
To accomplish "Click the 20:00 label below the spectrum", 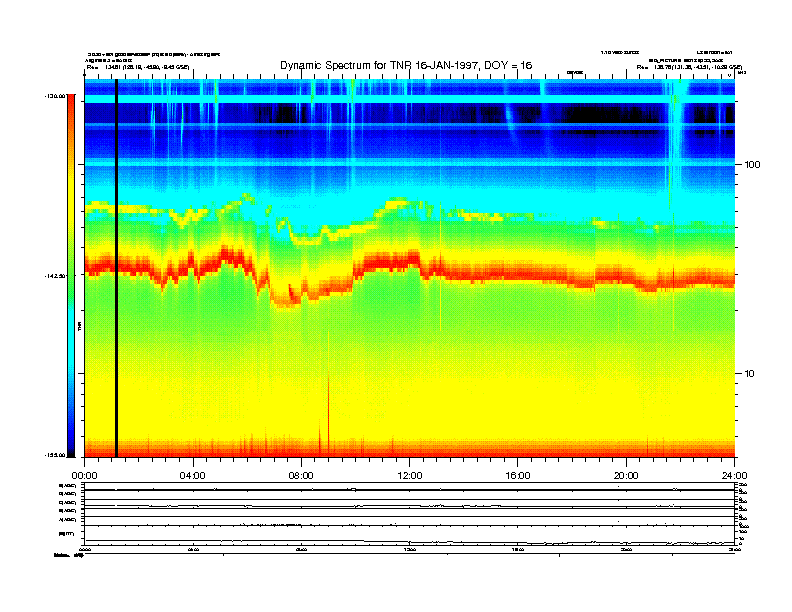I will point(626,475).
